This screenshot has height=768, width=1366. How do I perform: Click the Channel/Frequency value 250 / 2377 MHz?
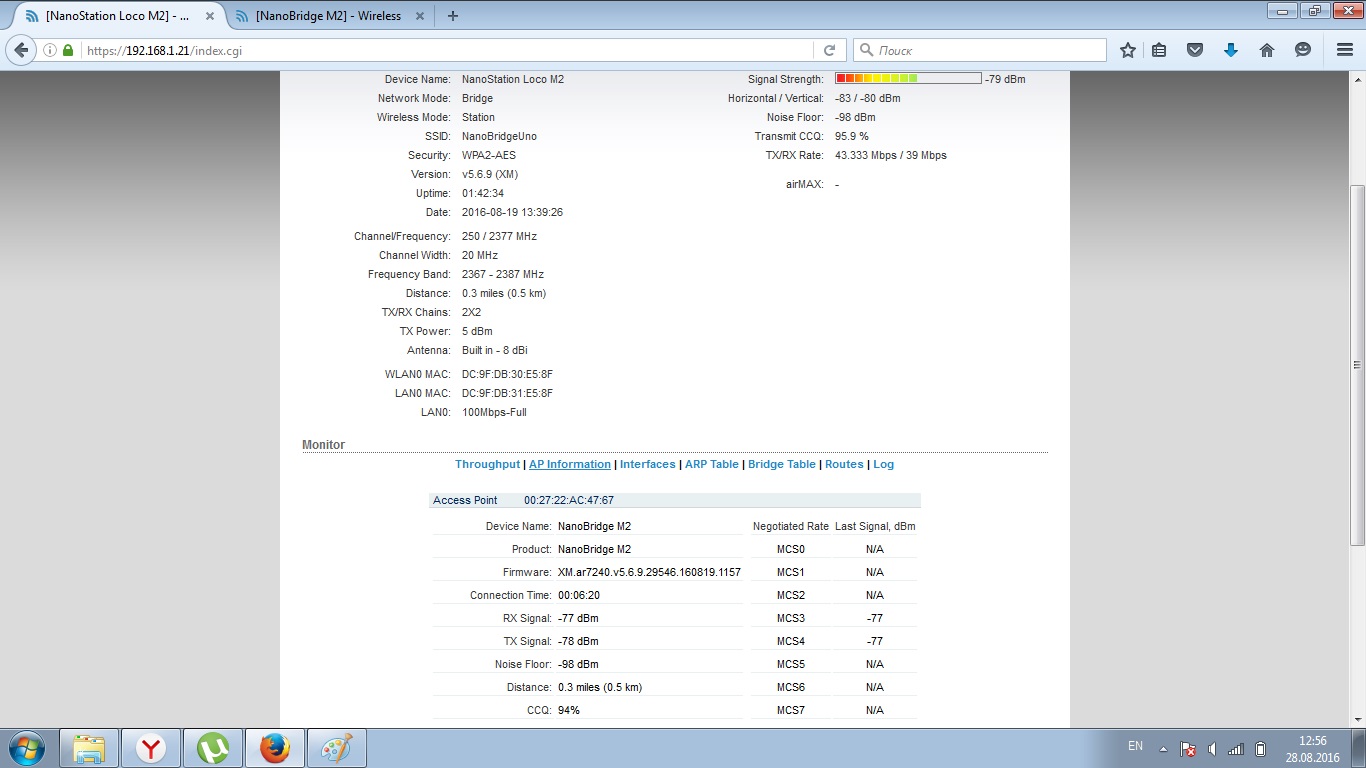[499, 236]
